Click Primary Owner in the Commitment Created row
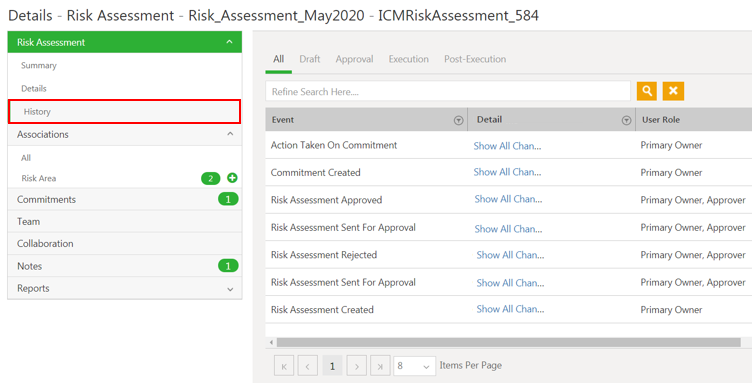The image size is (756, 384). (671, 173)
